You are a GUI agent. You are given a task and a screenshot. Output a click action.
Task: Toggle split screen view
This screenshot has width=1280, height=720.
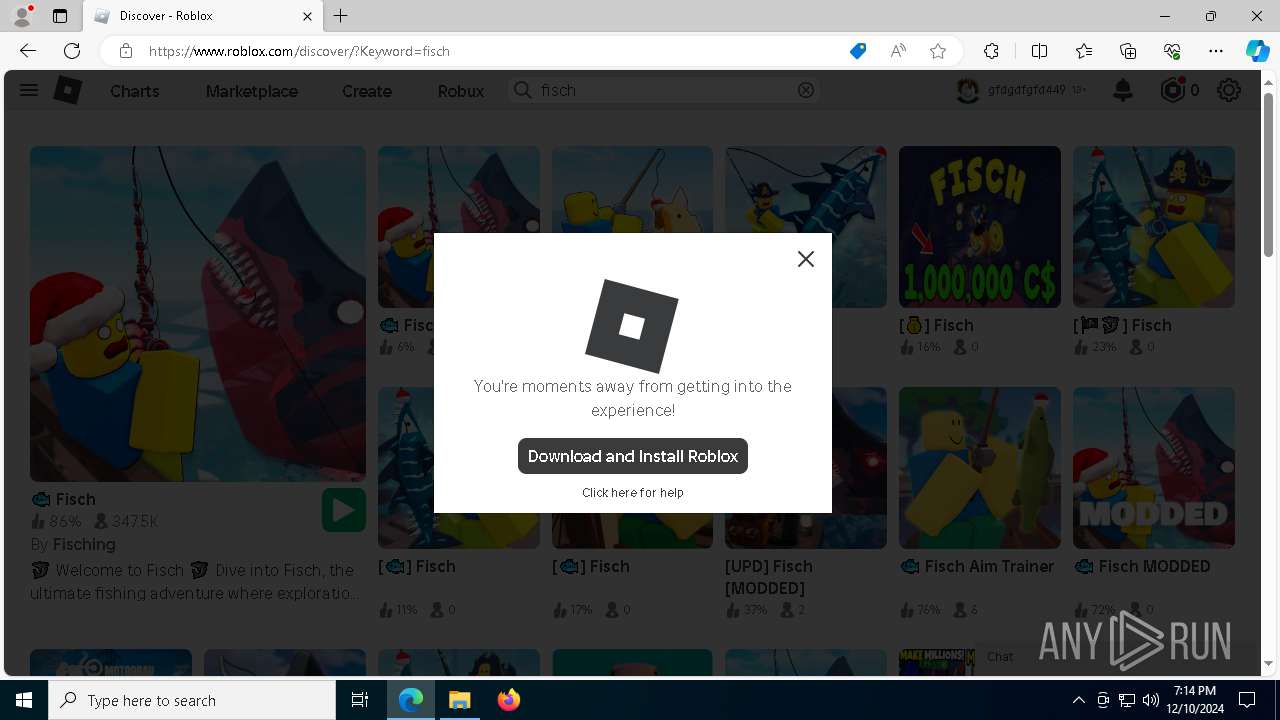pyautogui.click(x=1039, y=51)
